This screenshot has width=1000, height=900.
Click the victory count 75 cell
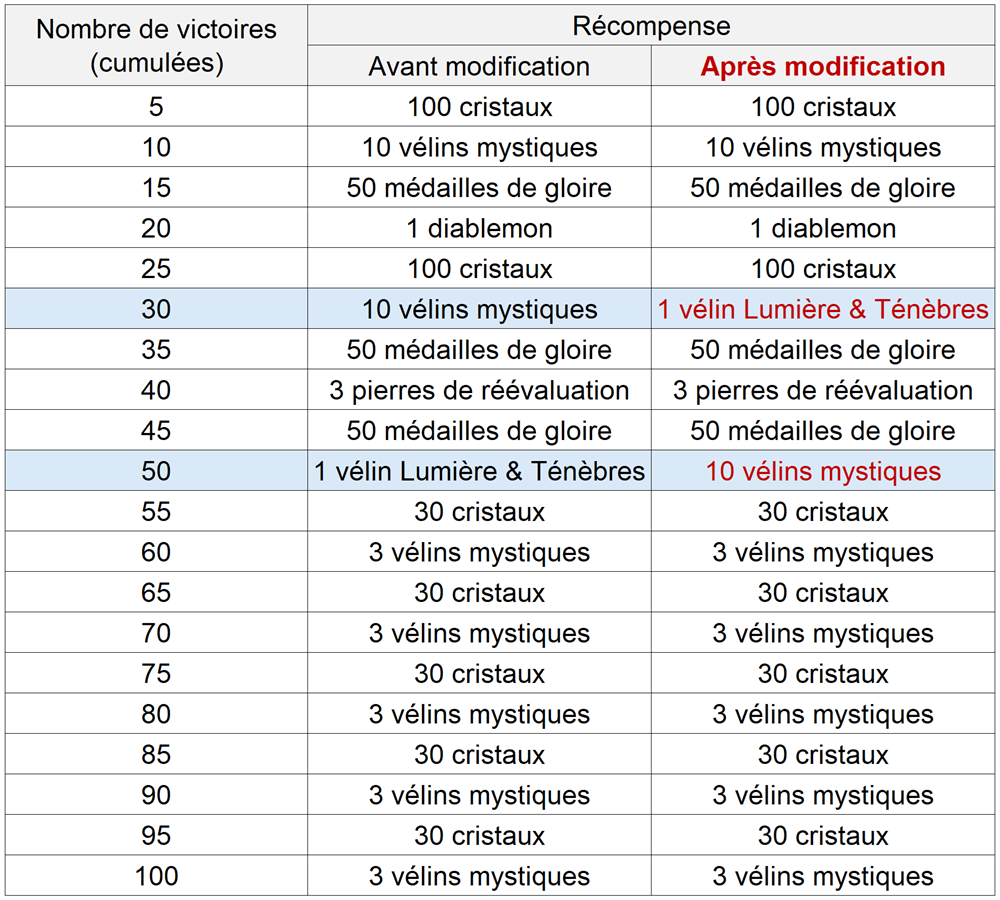click(x=156, y=674)
